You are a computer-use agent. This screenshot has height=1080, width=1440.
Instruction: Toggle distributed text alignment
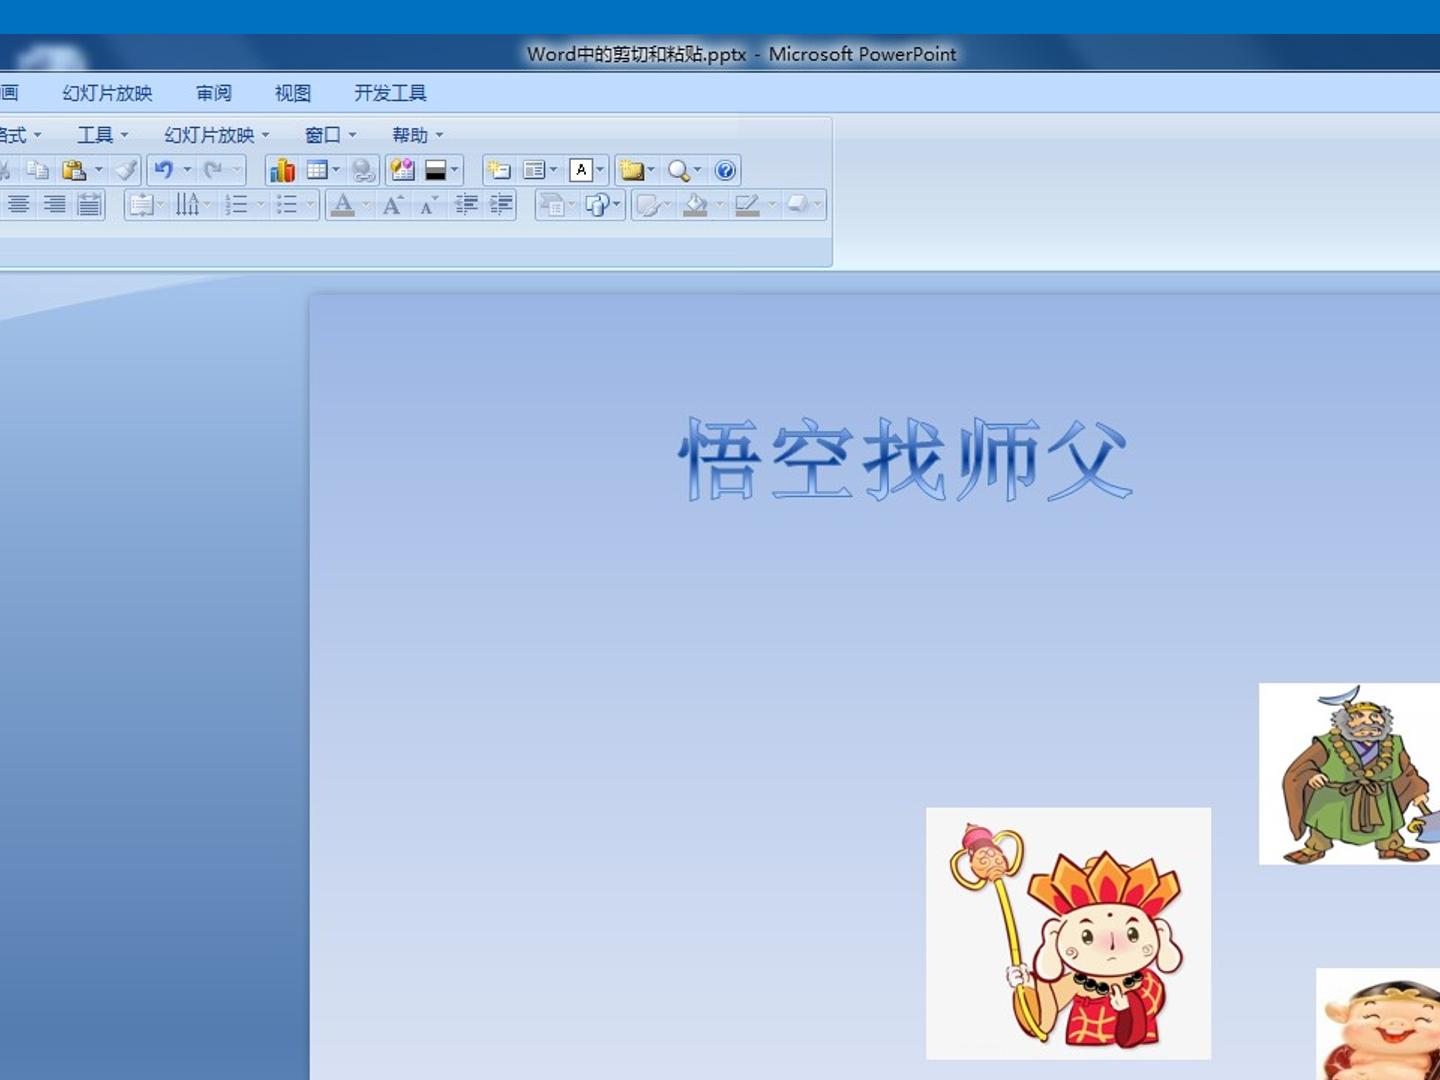[90, 205]
